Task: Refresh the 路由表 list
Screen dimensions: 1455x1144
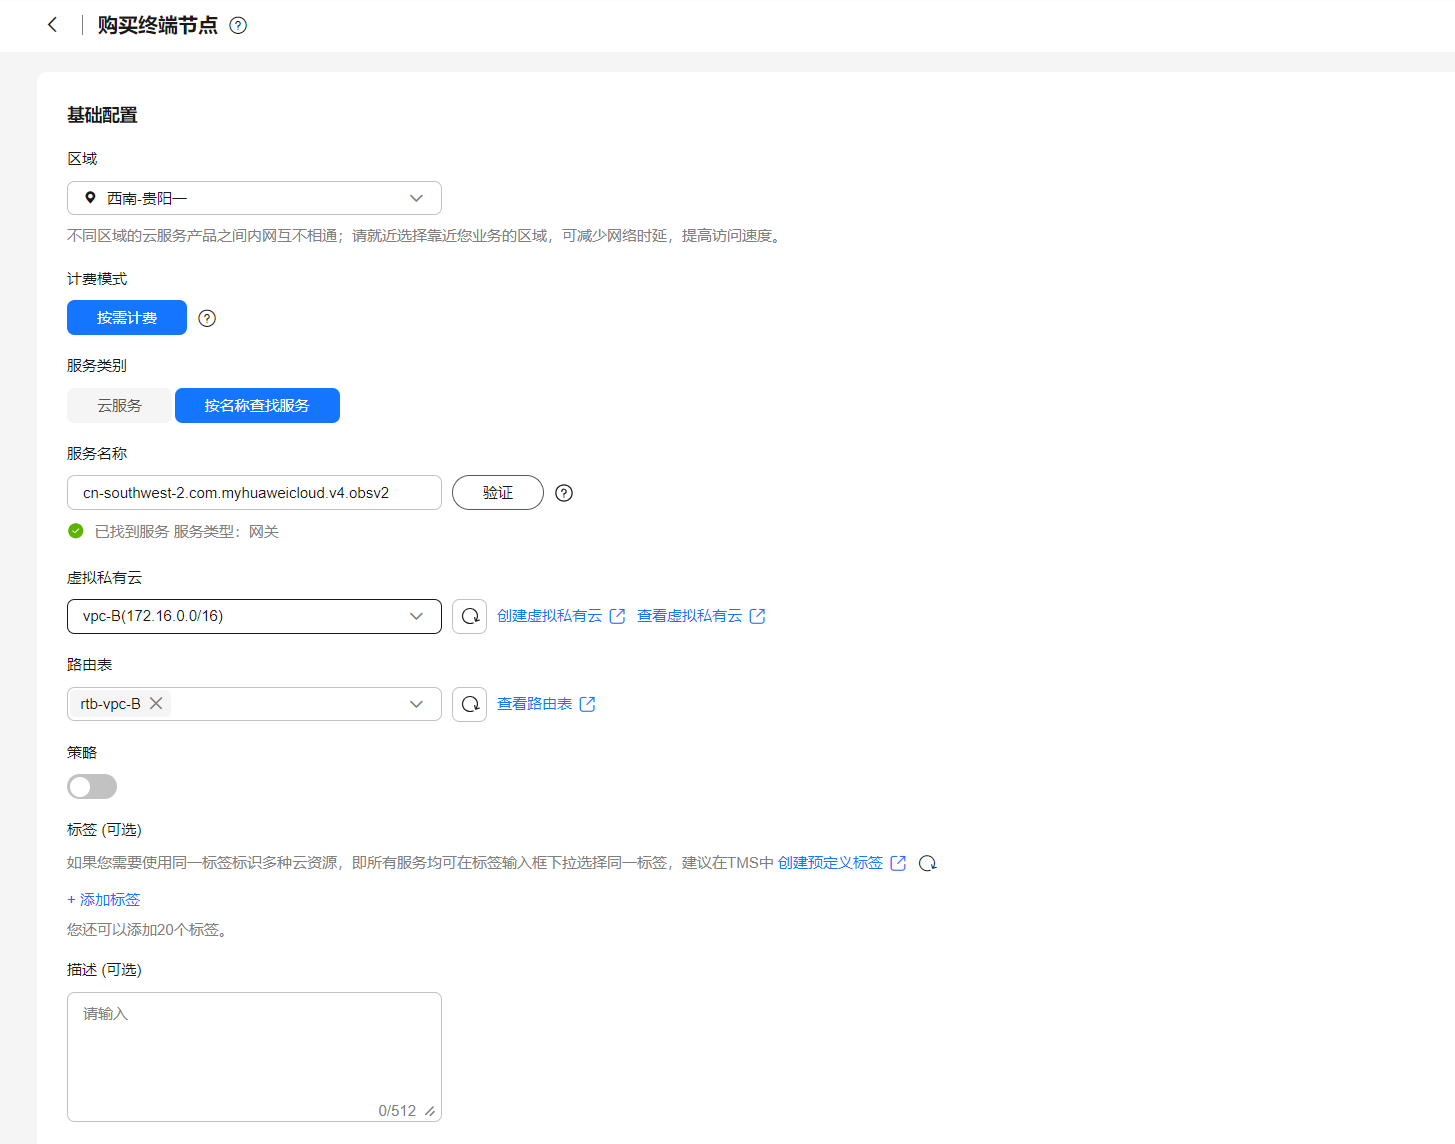Action: tap(470, 704)
